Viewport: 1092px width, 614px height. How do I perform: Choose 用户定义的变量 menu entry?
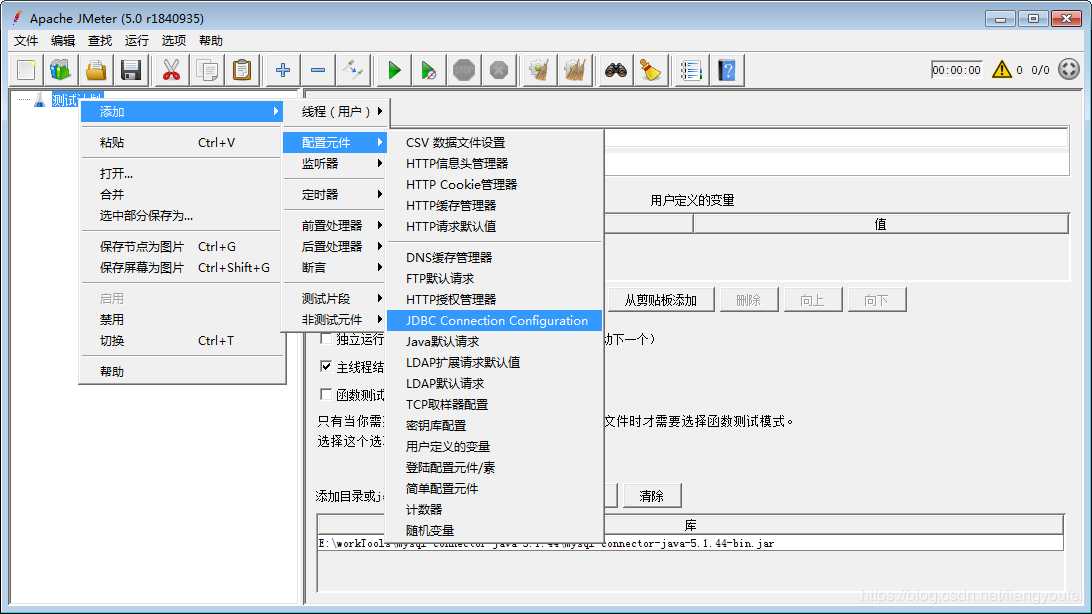[x=494, y=446]
